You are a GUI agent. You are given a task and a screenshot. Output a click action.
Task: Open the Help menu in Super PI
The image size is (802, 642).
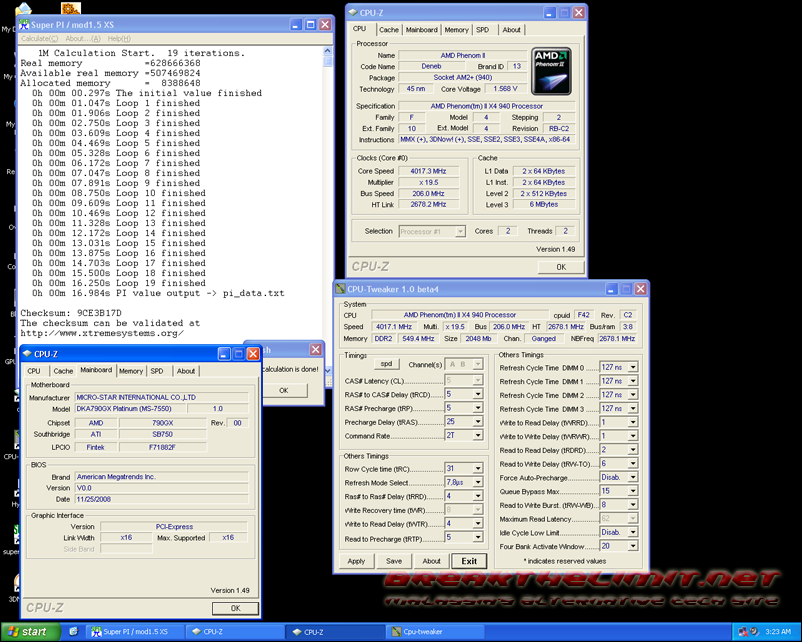click(x=119, y=38)
